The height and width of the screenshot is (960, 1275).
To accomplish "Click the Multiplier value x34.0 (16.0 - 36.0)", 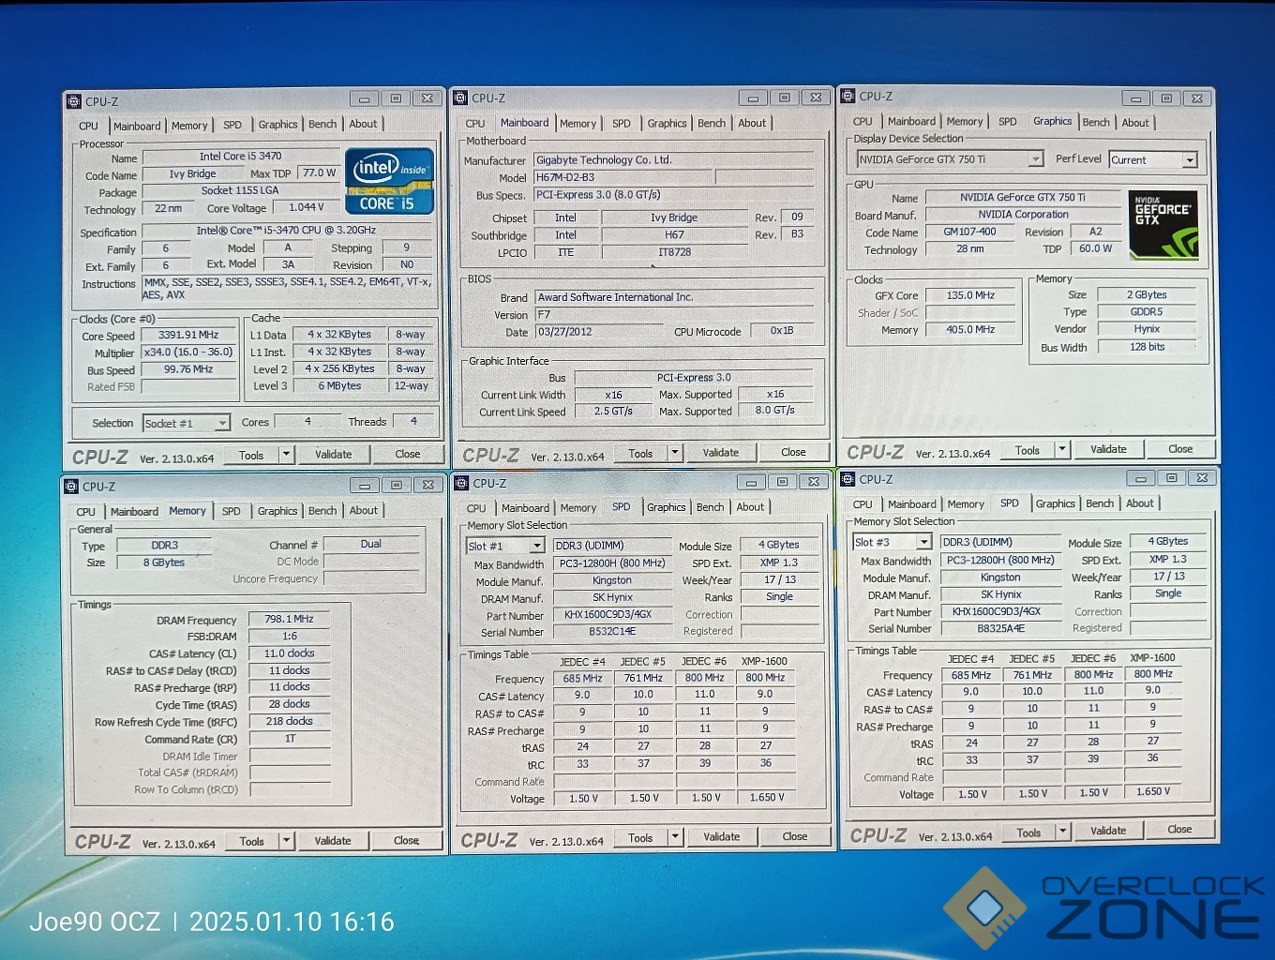I will click(x=189, y=352).
